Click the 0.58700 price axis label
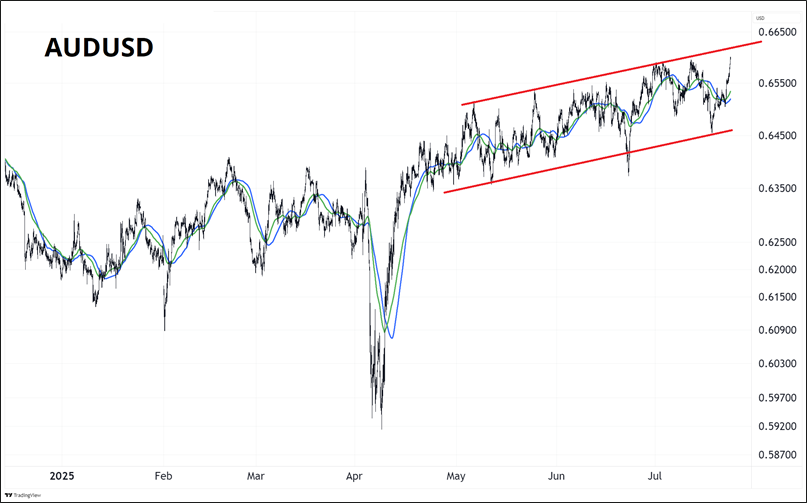This screenshot has width=807, height=503. pos(779,454)
